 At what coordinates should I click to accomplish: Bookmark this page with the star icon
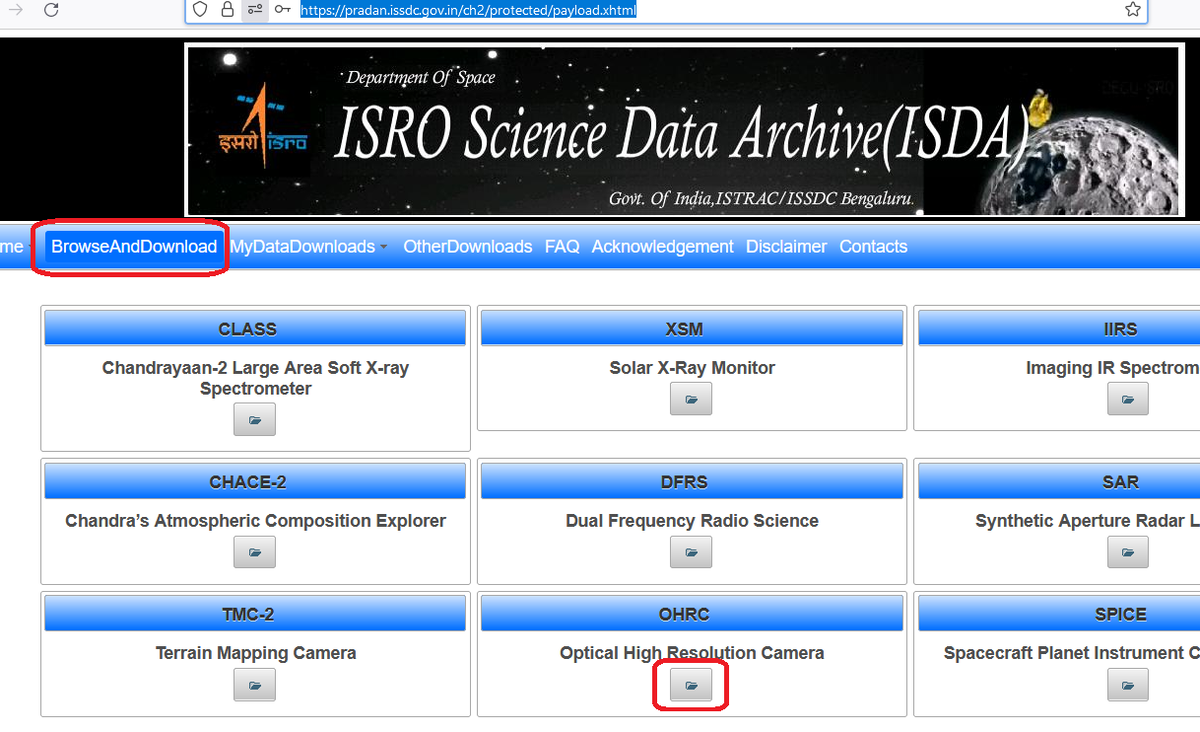(1132, 10)
